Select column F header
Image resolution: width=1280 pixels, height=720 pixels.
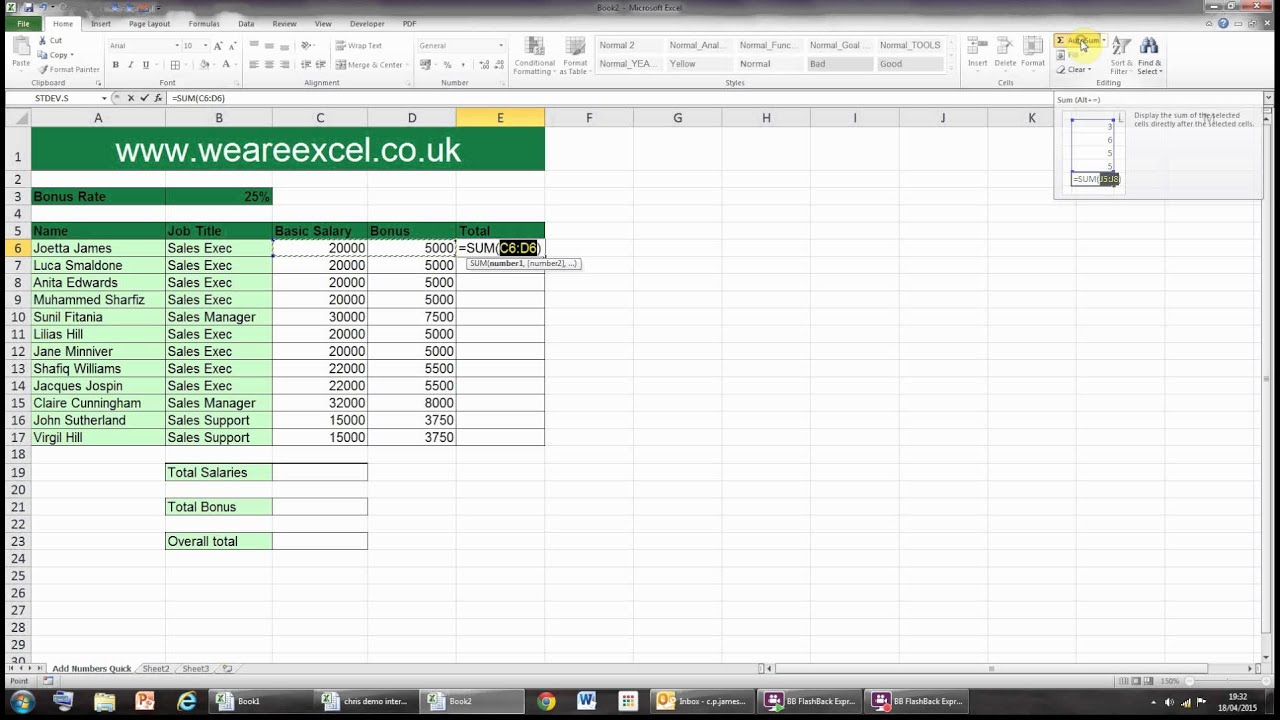[589, 118]
